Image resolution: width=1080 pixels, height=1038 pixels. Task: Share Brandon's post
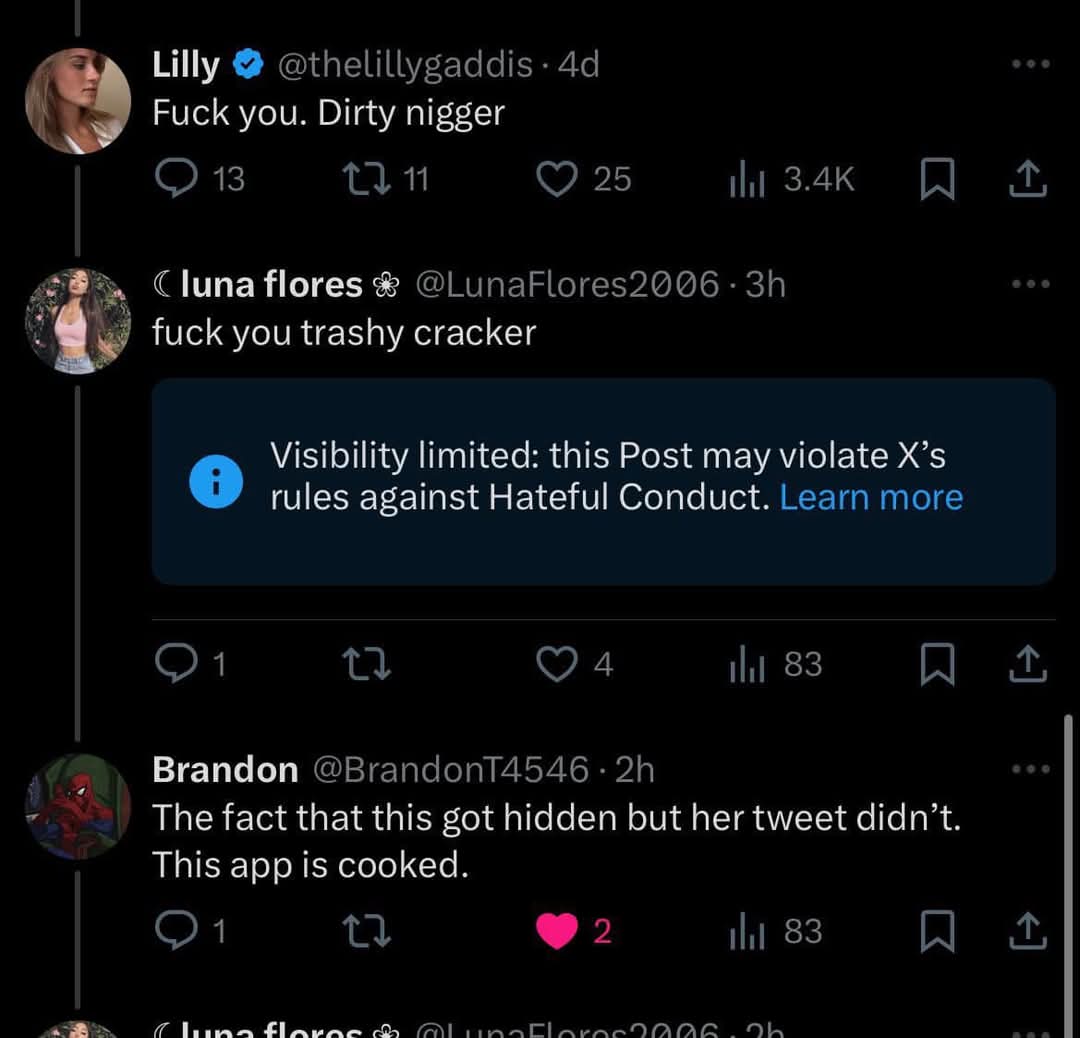[1028, 931]
